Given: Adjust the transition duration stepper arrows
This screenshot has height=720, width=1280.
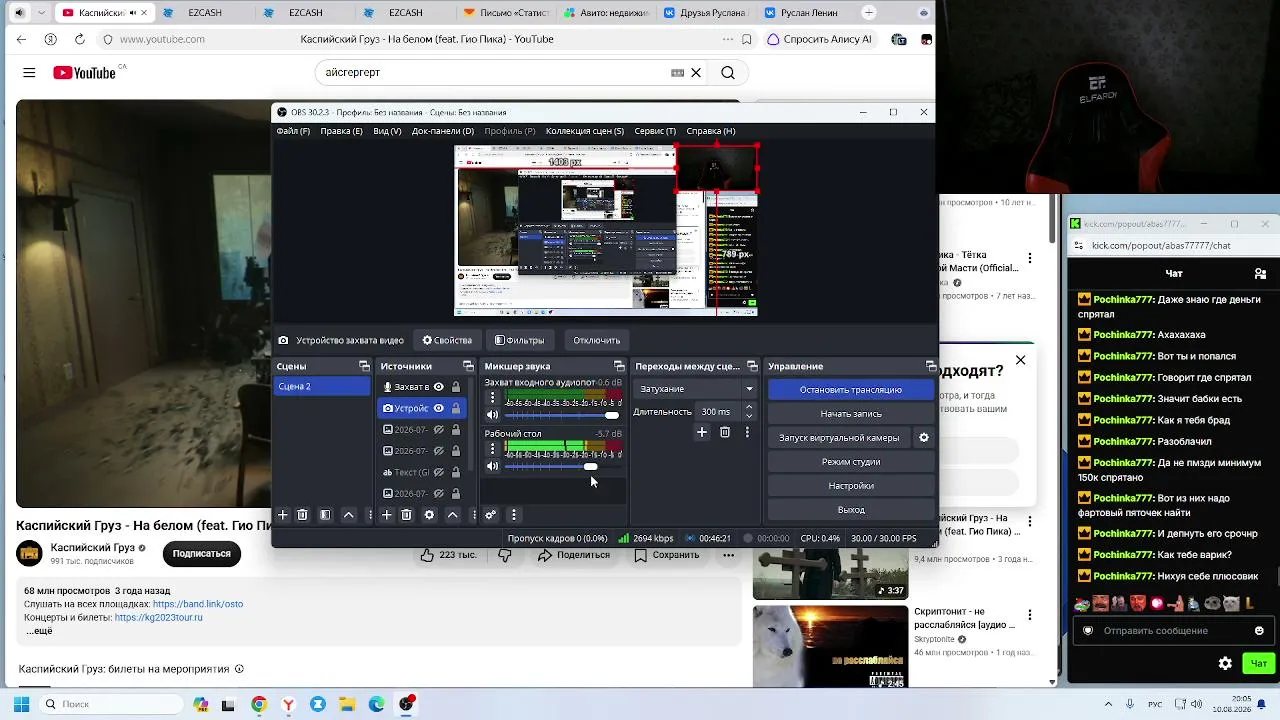Looking at the screenshot, I should tap(748, 412).
